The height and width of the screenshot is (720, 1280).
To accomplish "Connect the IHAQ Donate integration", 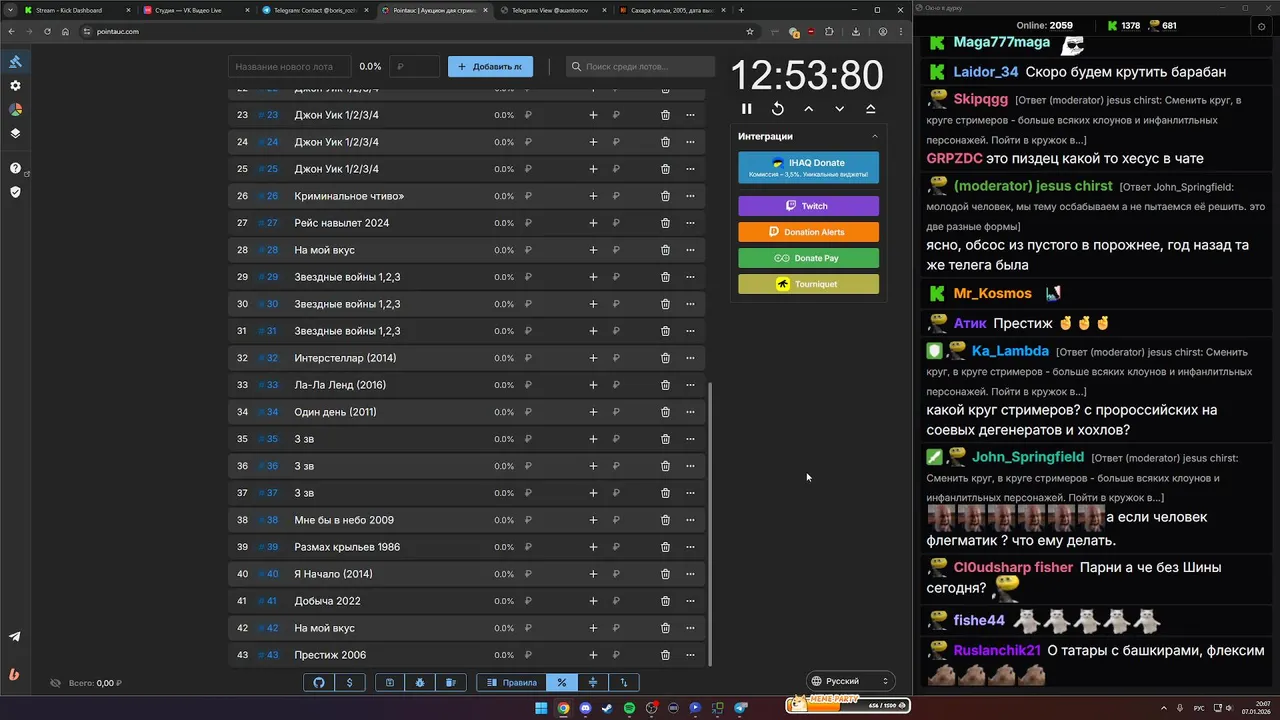I will pyautogui.click(x=808, y=168).
